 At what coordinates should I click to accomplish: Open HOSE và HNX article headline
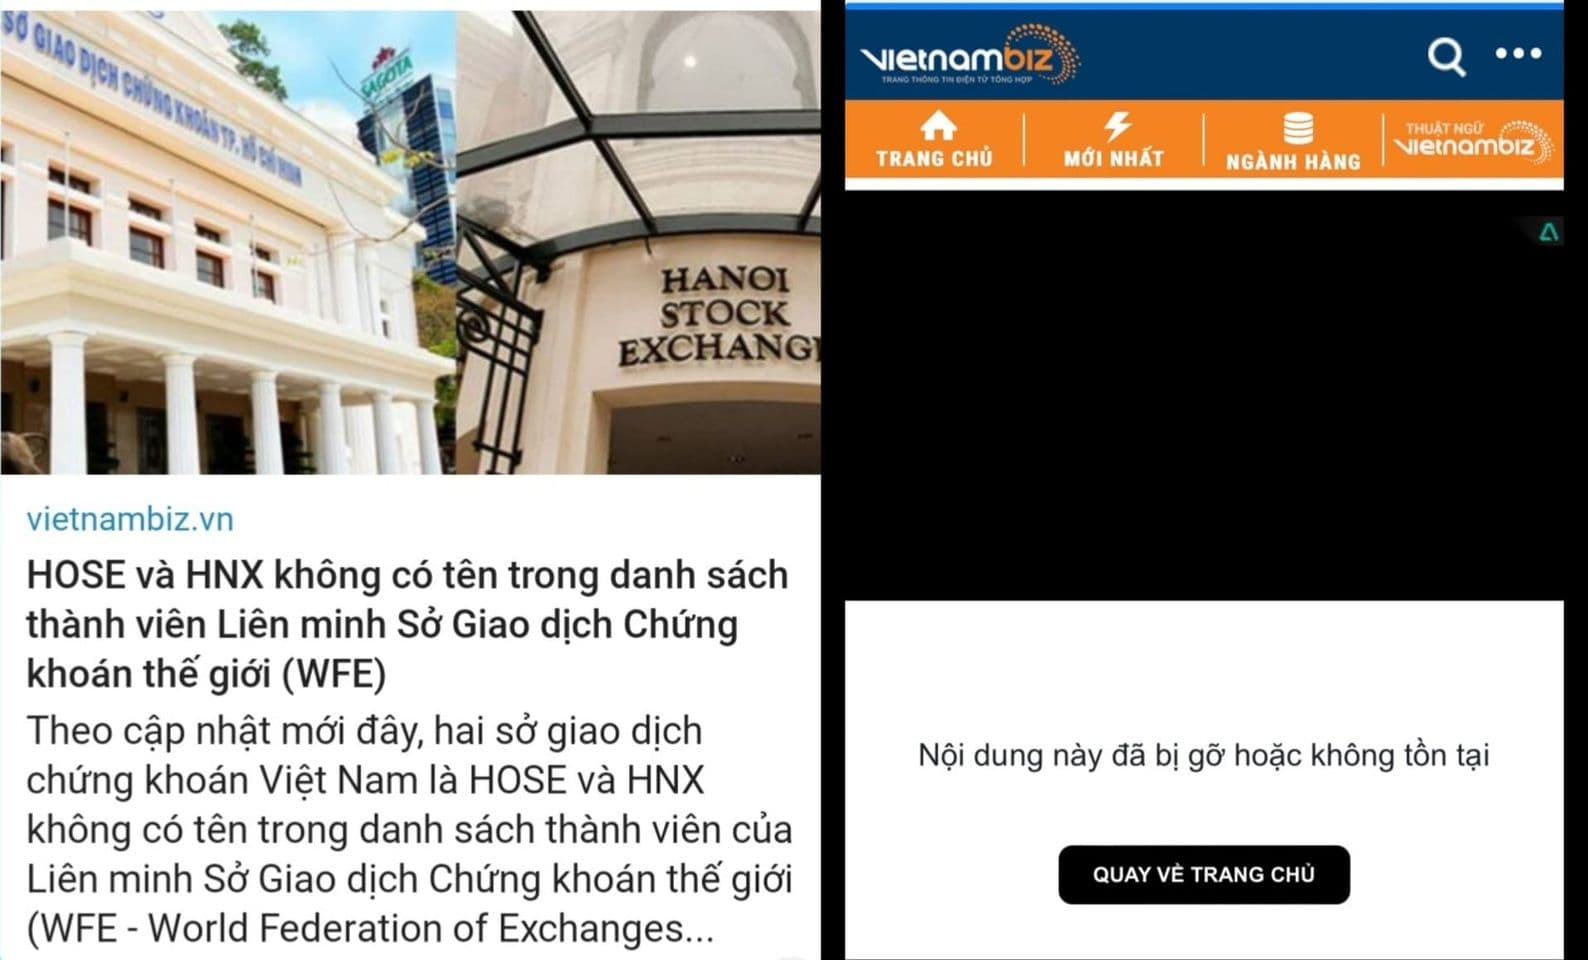(x=407, y=624)
